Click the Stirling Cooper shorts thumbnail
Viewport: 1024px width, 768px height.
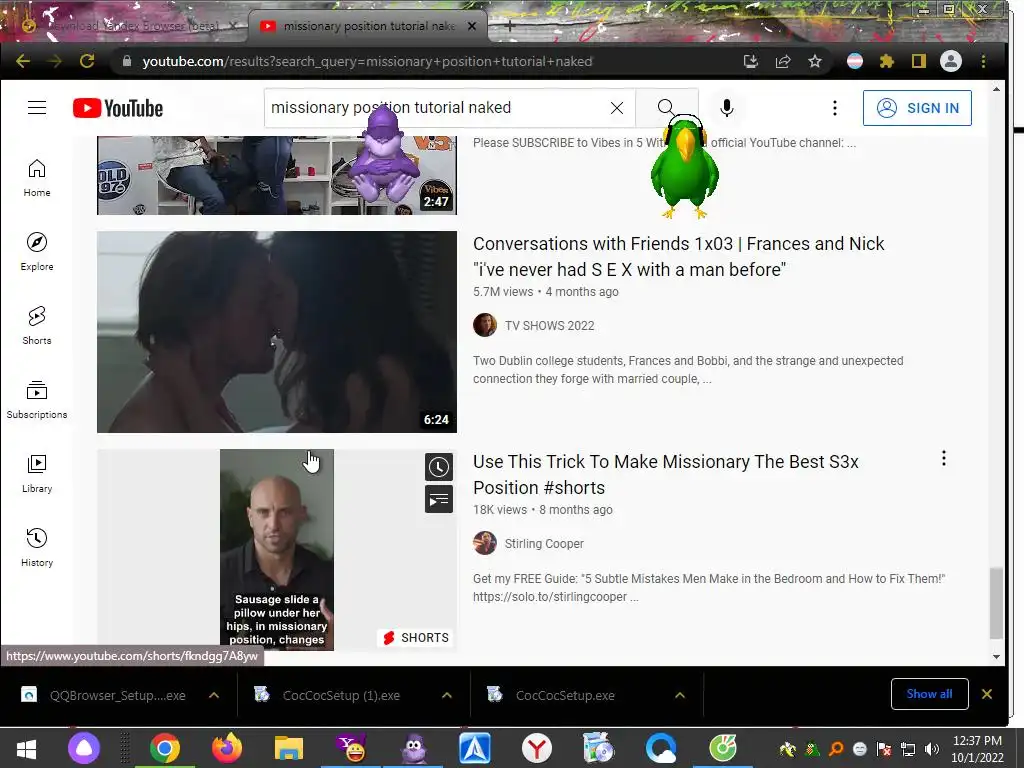[x=277, y=550]
